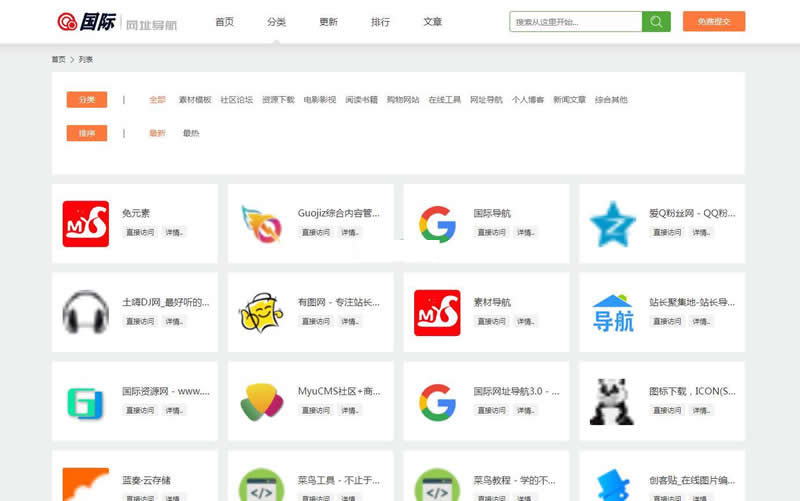Filter by 在线工具 category
Screen dimensions: 800x501
coord(444,99)
